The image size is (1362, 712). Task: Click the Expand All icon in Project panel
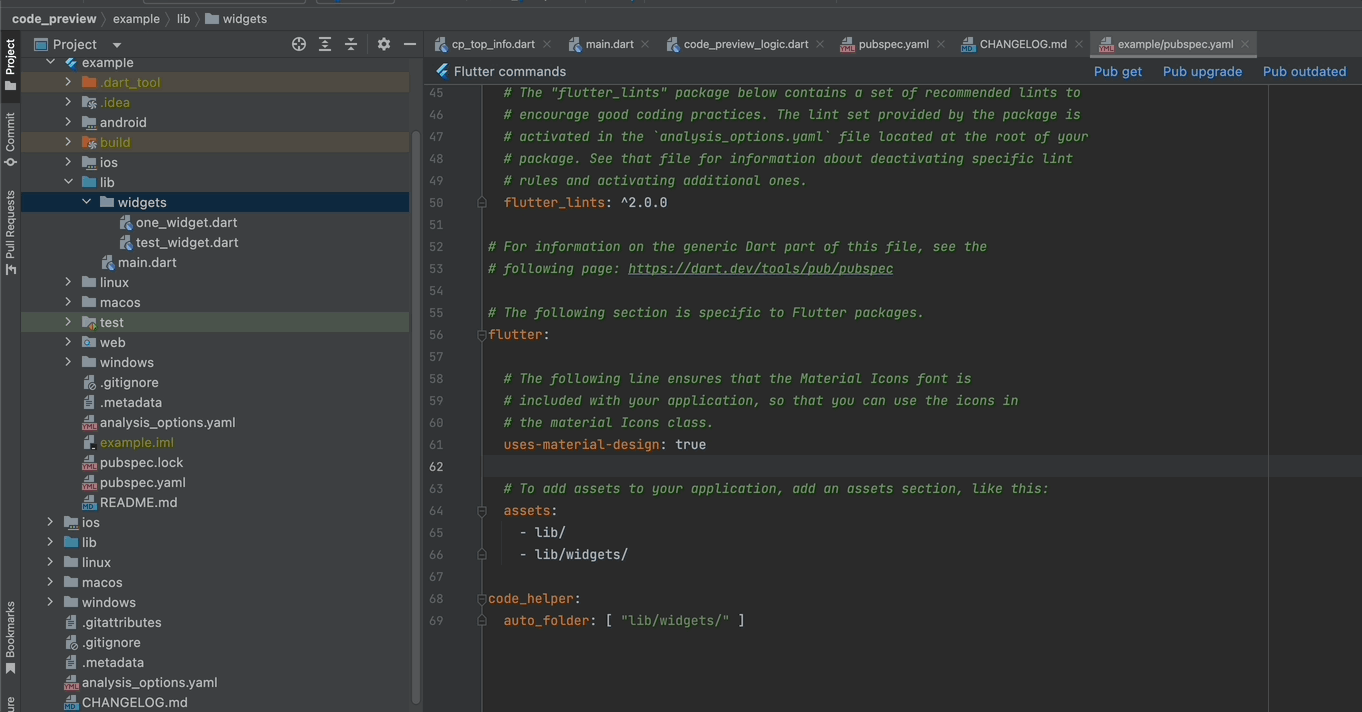[x=325, y=44]
